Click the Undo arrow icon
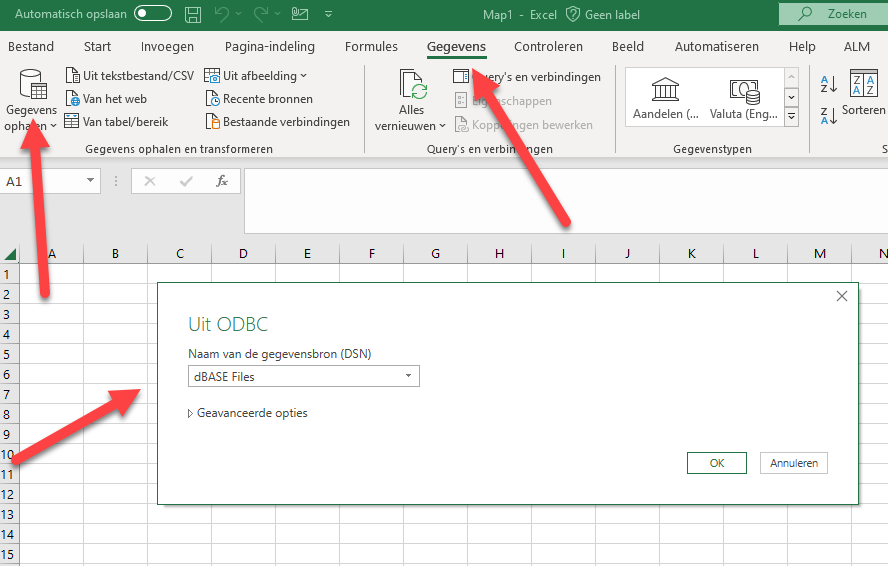Image resolution: width=888 pixels, height=566 pixels. (x=222, y=14)
